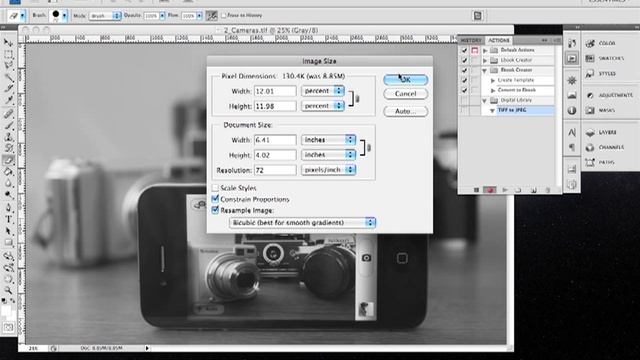Toggle Quick Mask mode icon
The height and width of the screenshot is (360, 640).
coord(8,327)
